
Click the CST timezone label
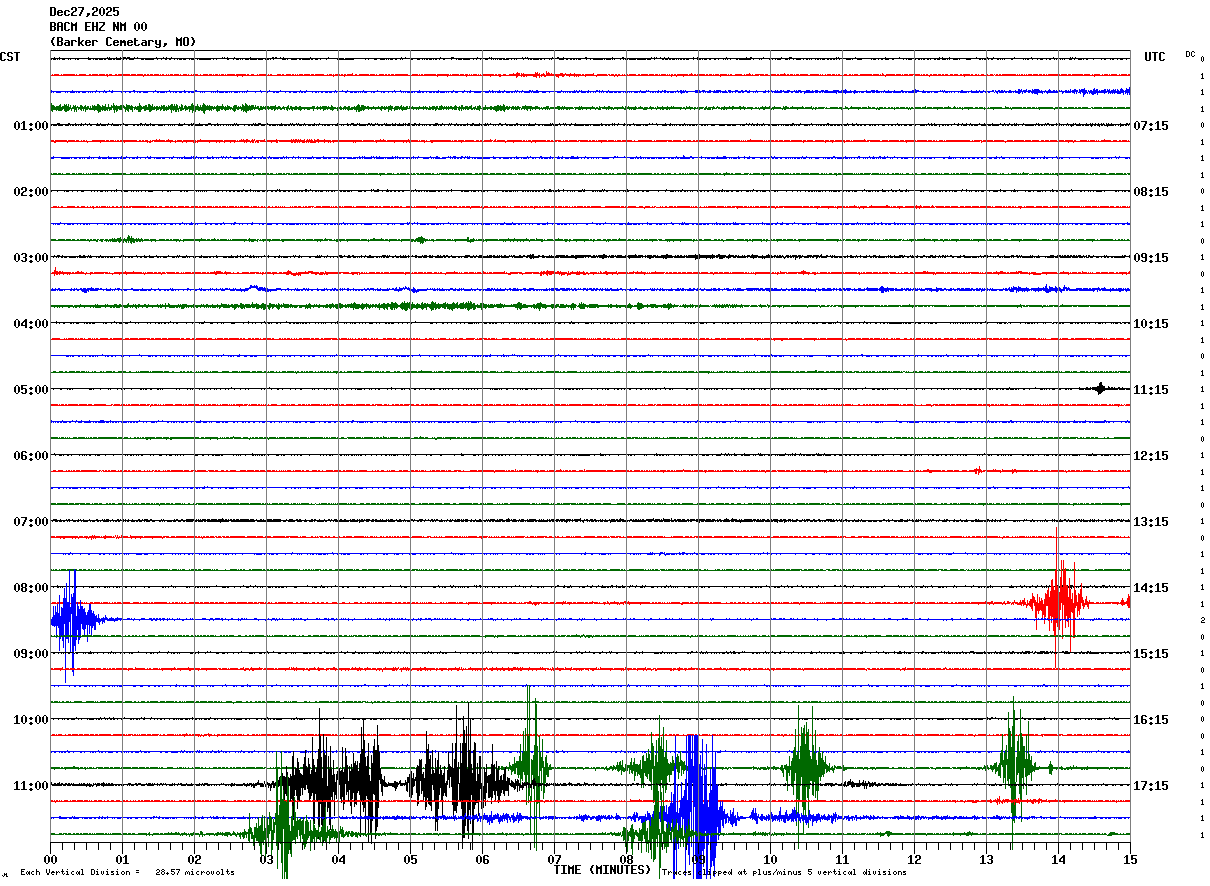pos(10,57)
